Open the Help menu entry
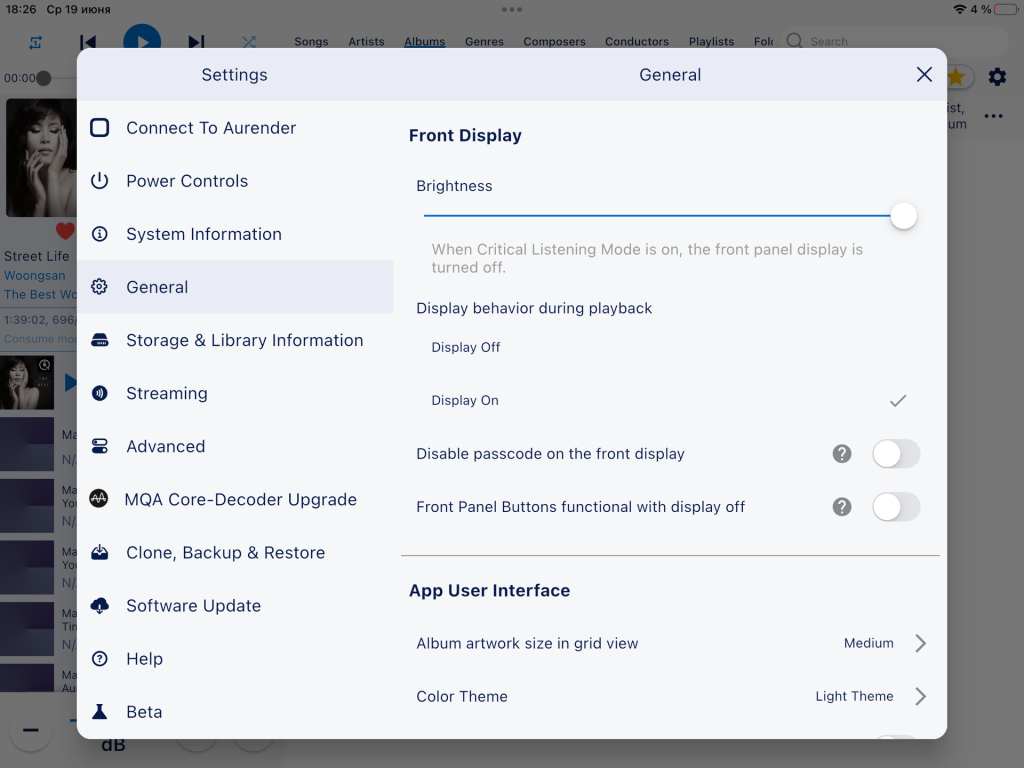Screen dimensions: 1024x768 (x=235, y=658)
